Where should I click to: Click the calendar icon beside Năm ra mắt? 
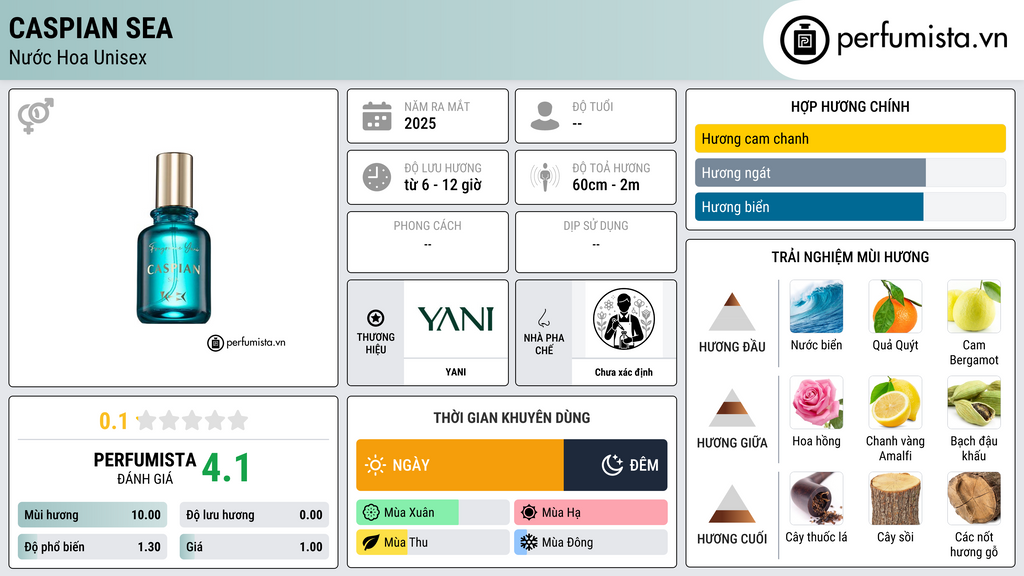pyautogui.click(x=377, y=116)
